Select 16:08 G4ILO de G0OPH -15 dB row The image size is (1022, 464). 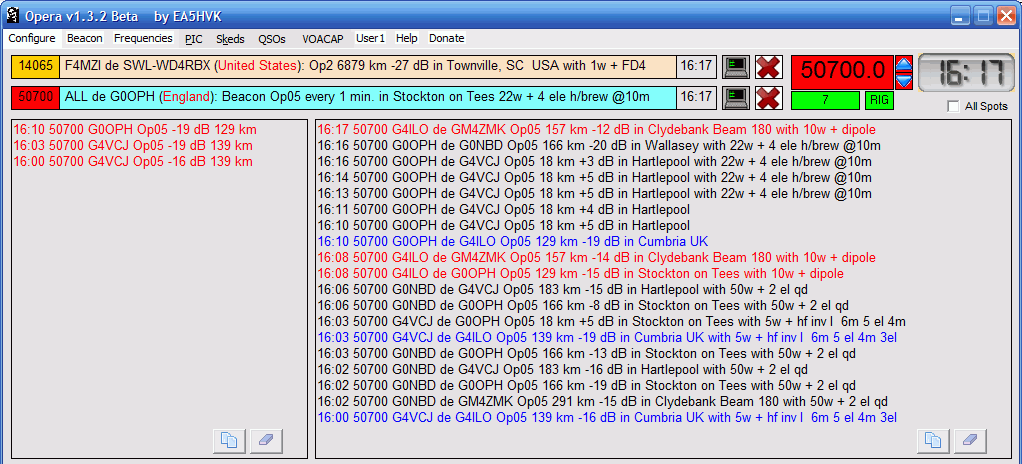click(x=581, y=274)
